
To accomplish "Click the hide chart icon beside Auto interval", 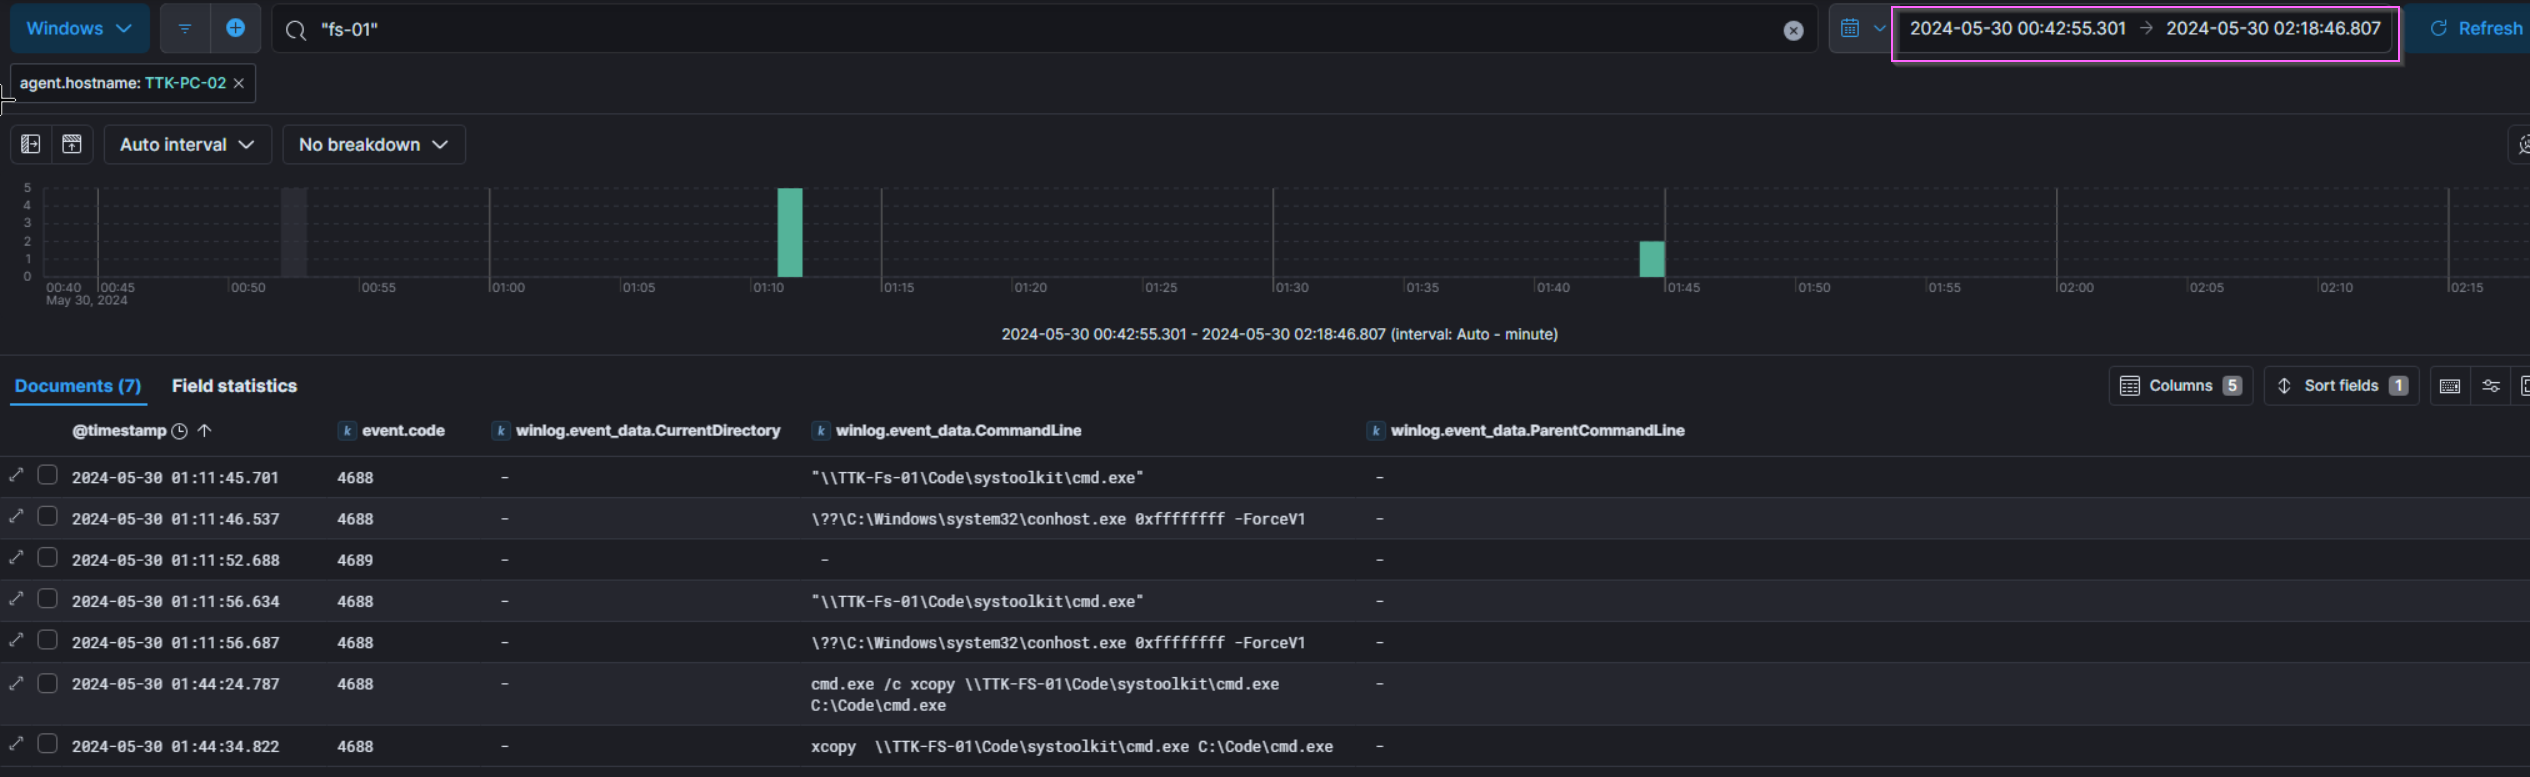I will point(72,145).
